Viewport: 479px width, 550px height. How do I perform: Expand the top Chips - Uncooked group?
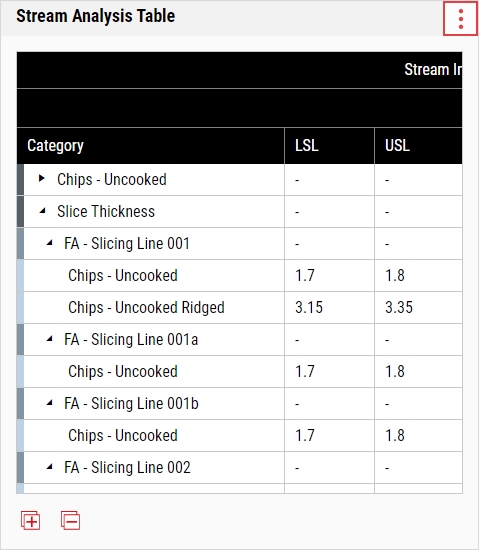pos(42,179)
